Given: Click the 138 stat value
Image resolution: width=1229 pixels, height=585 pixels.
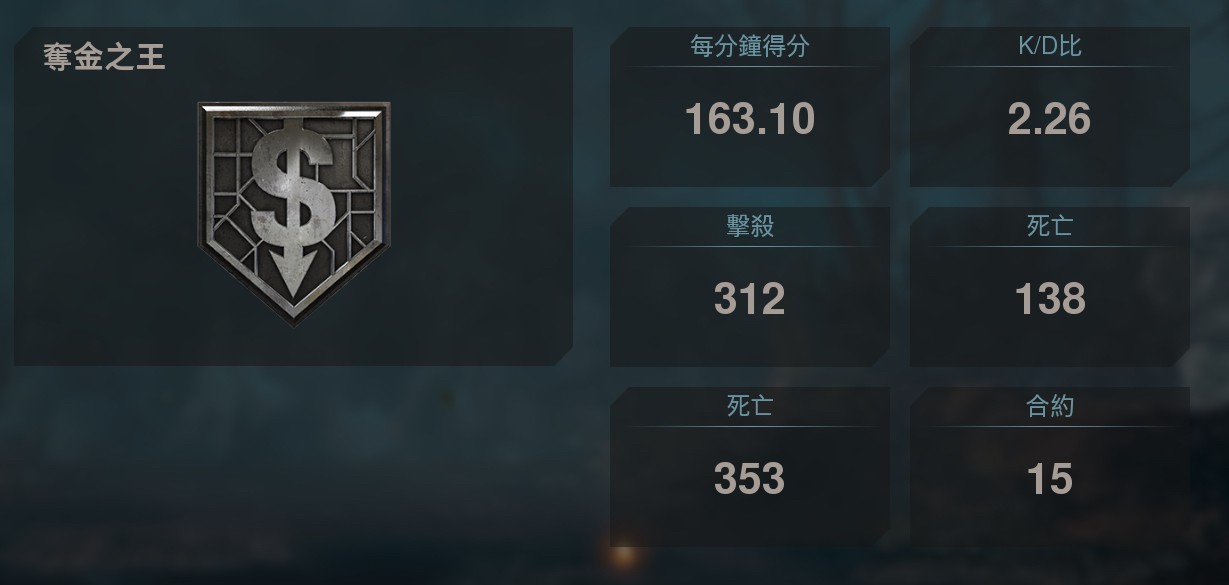Looking at the screenshot, I should coord(1049,299).
